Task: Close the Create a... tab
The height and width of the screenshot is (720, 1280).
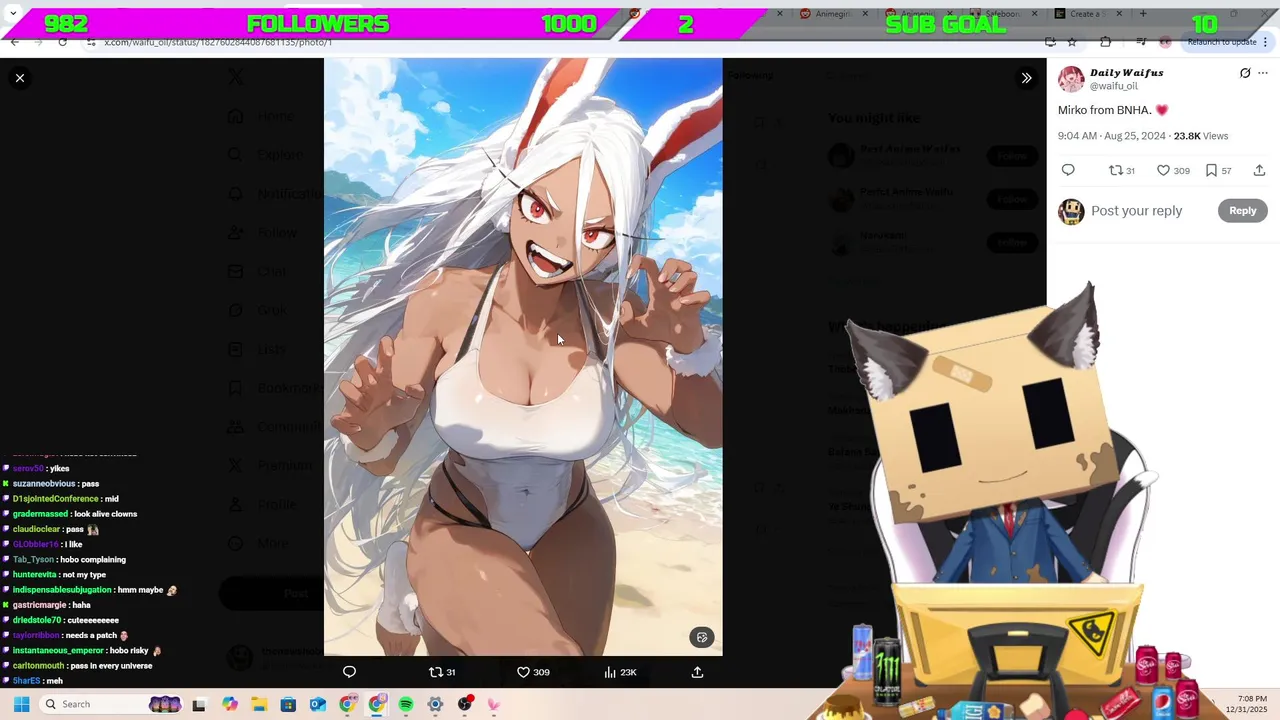Action: pos(1119,14)
